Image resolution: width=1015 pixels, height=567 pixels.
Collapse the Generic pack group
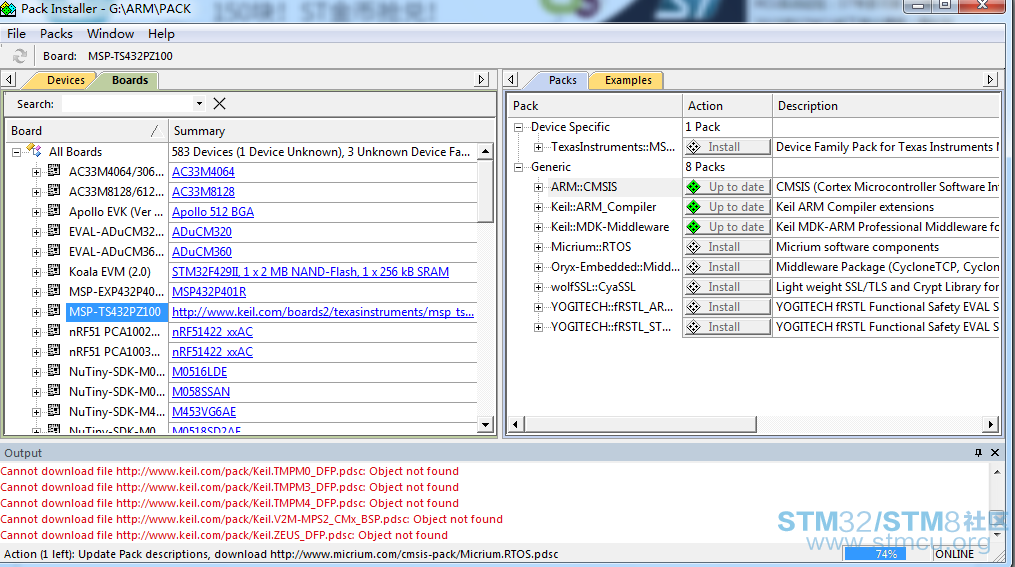click(x=518, y=168)
